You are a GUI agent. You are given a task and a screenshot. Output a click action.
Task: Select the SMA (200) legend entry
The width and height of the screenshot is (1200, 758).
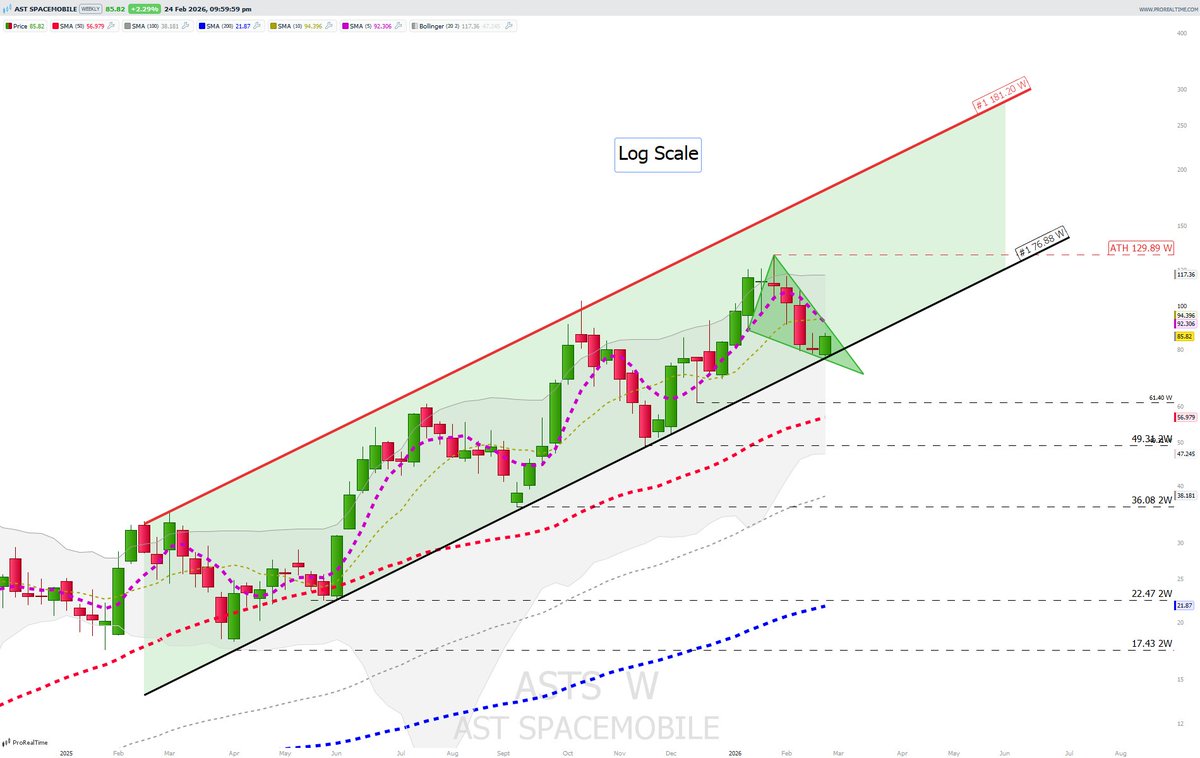tap(232, 26)
